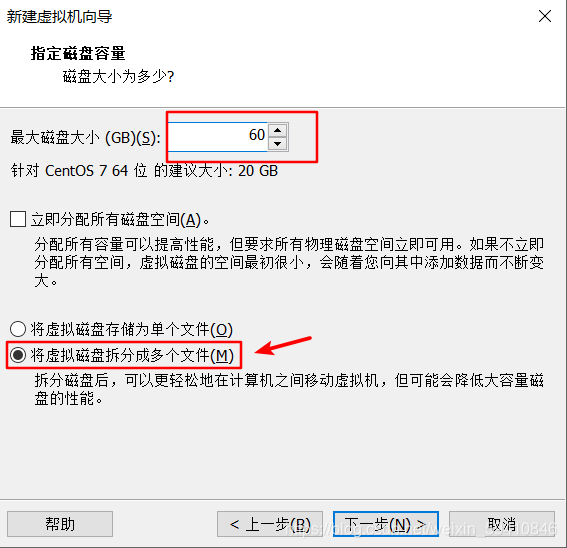
Task: Click the 新建虚拟机向导 title bar text
Action: coord(59,17)
